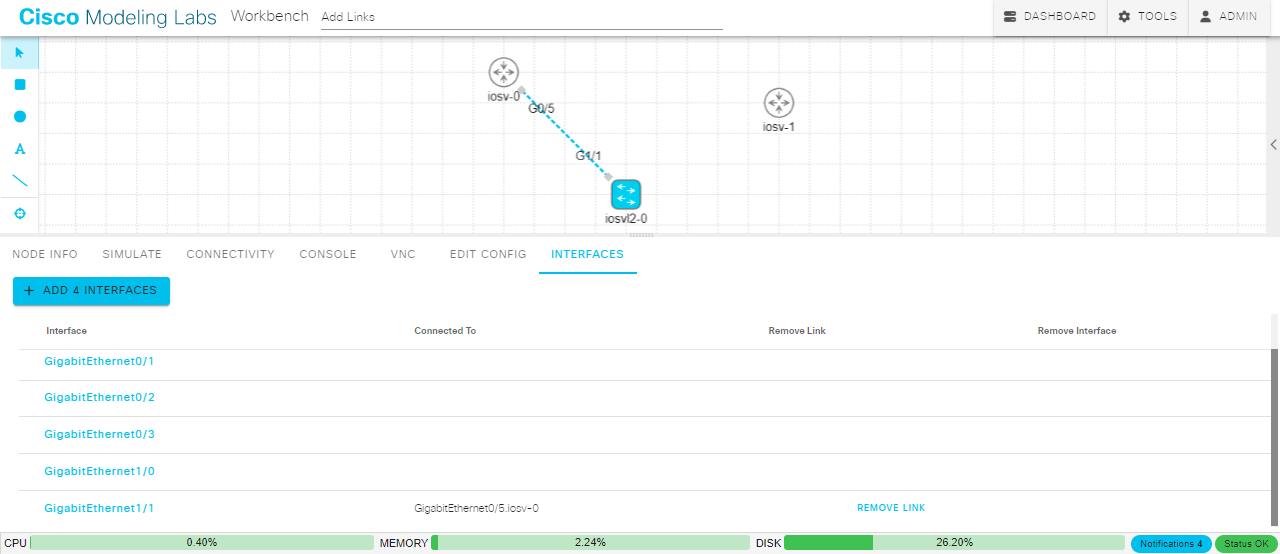The width and height of the screenshot is (1280, 554).
Task: Click the G1/1 link endpoint label
Action: click(x=589, y=156)
